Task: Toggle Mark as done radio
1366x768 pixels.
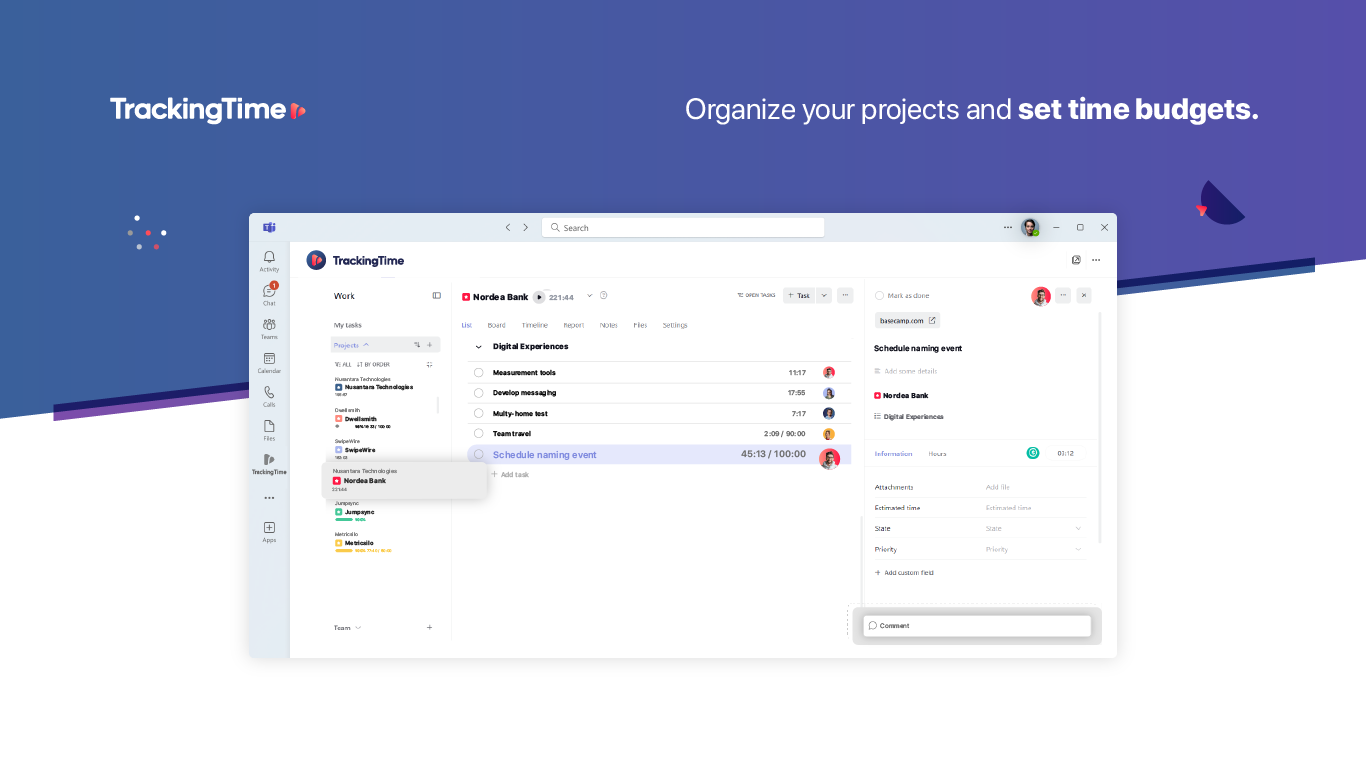Action: point(880,296)
